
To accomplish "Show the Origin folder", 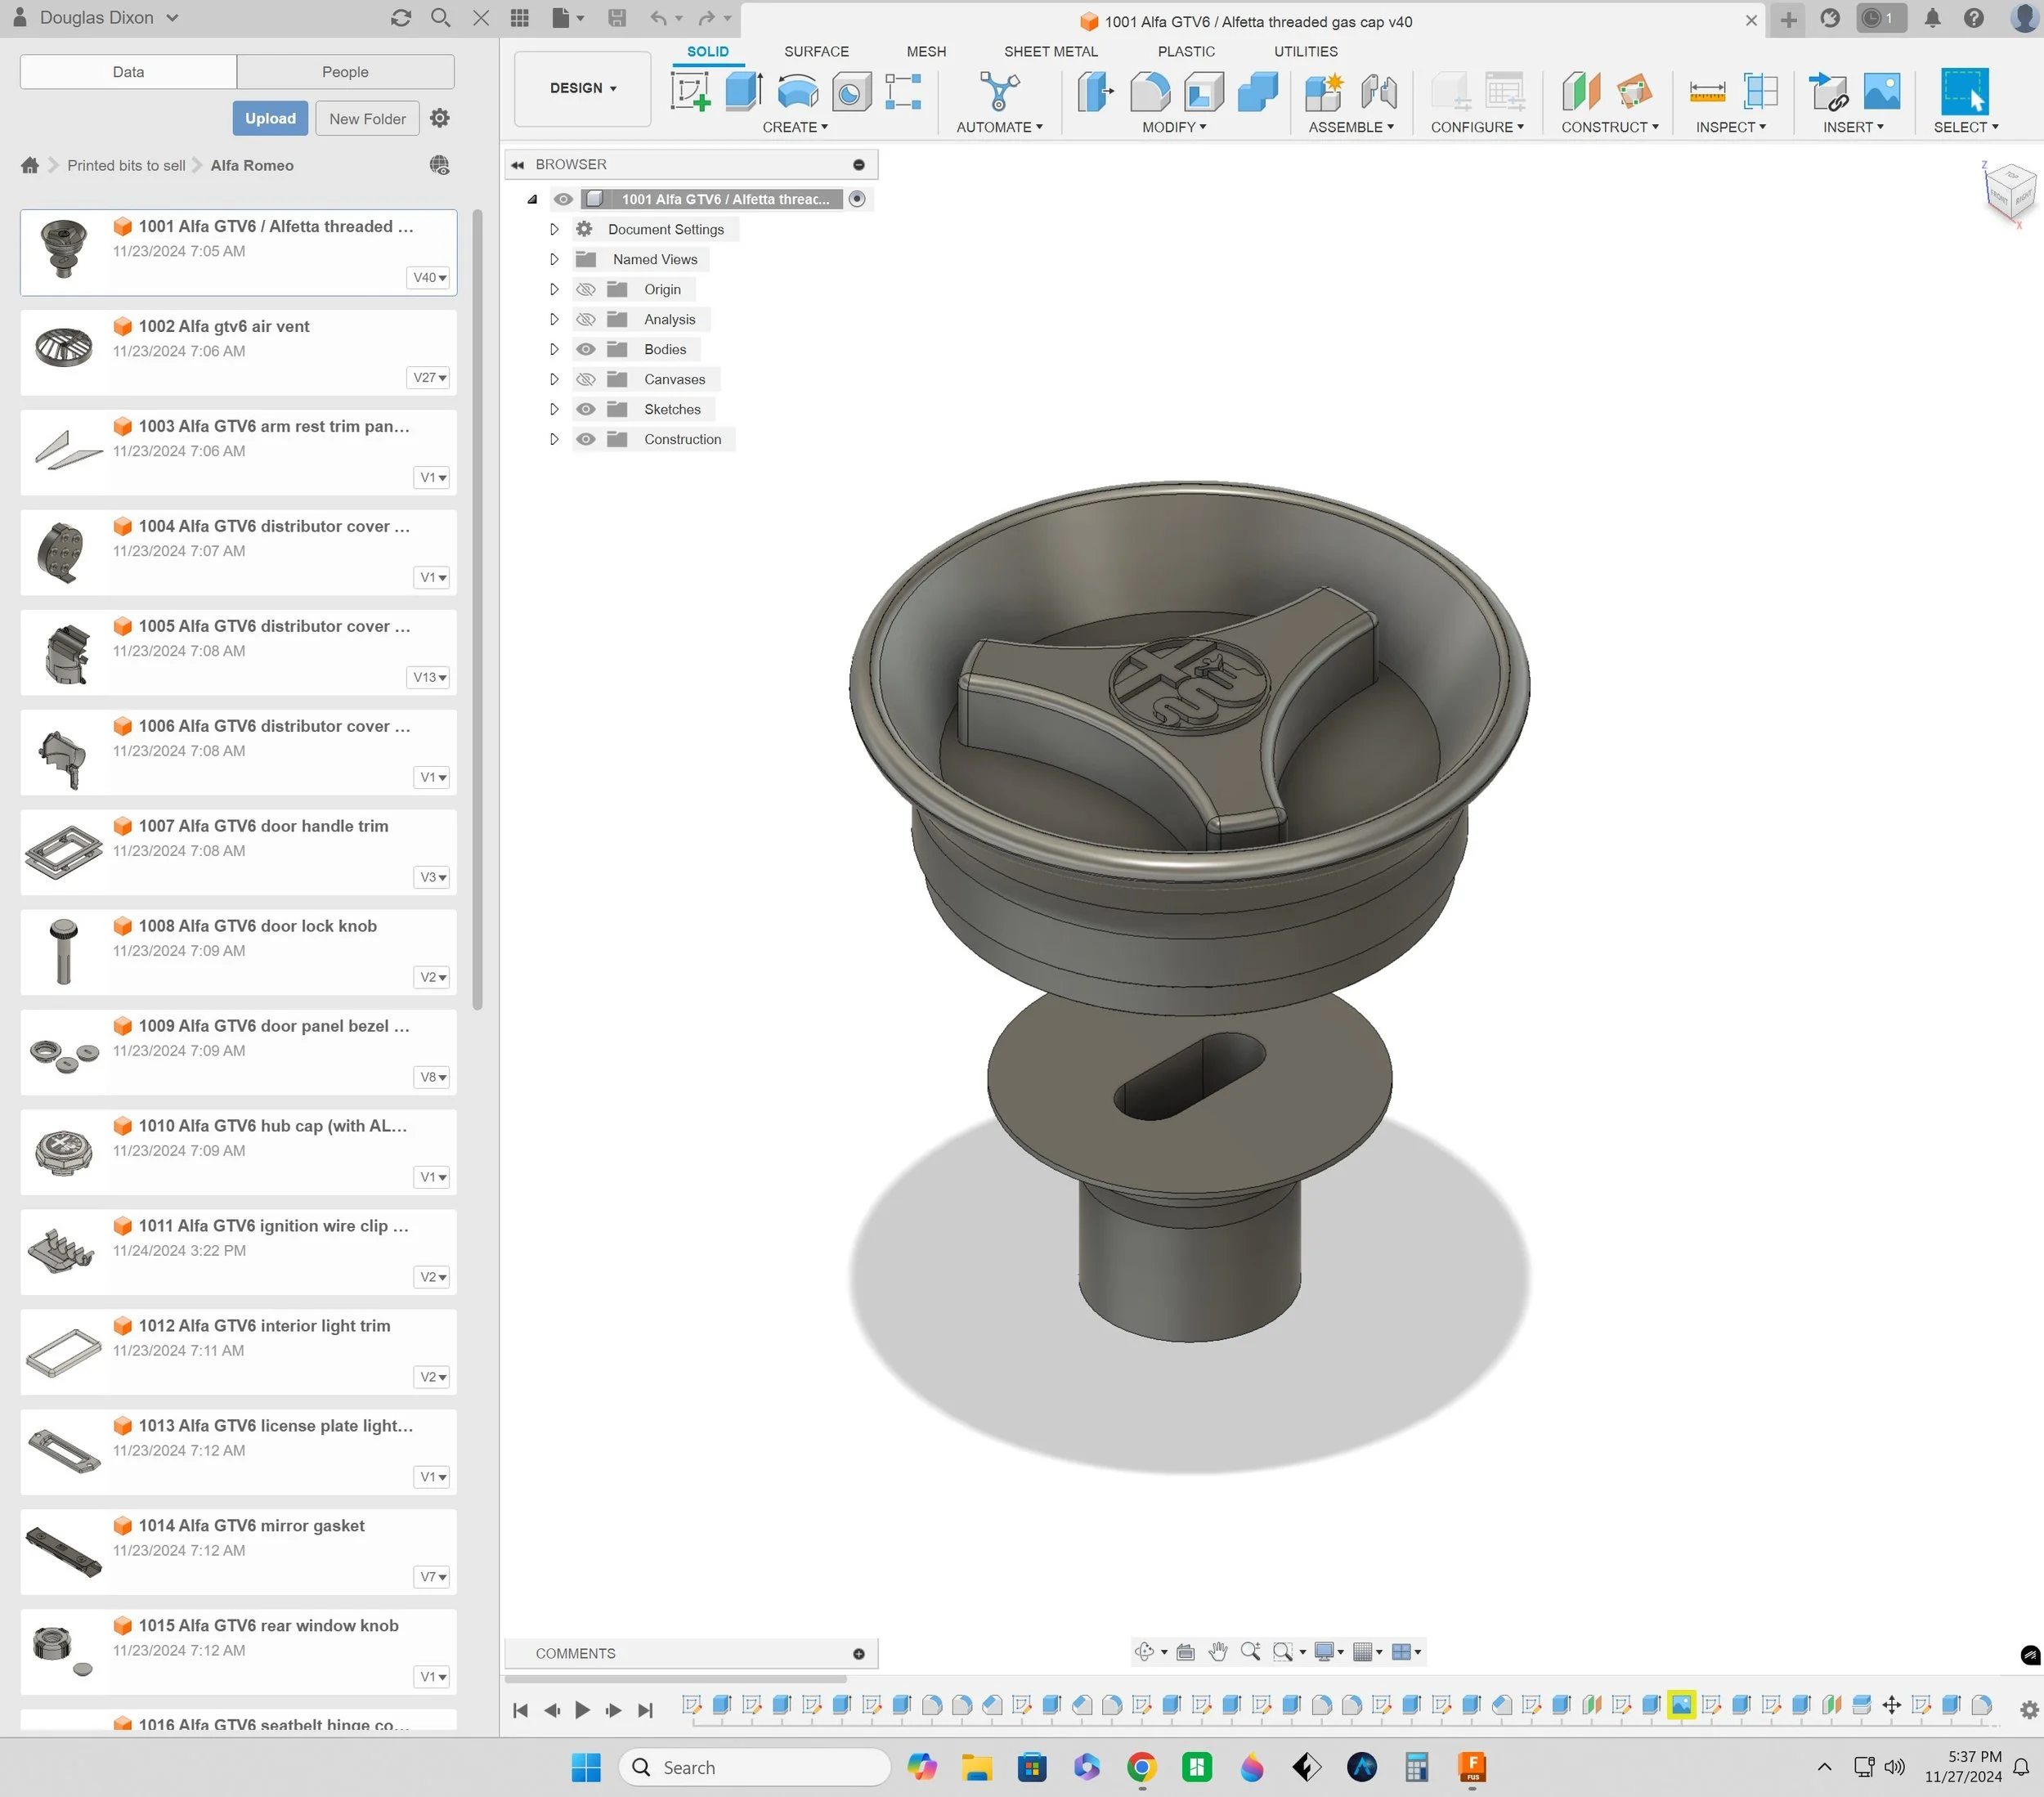I will [x=586, y=289].
